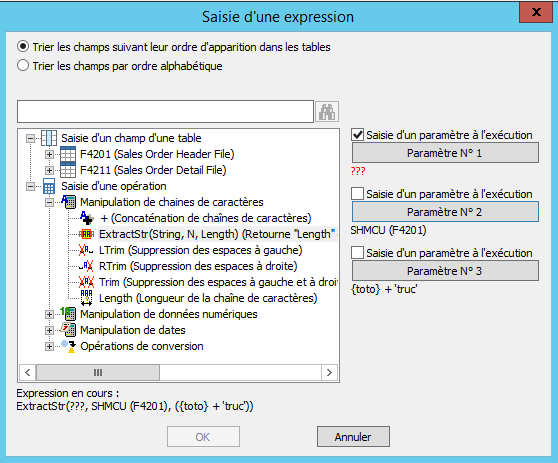Click the LTrim function icon
This screenshot has height=463, width=558.
tap(86, 250)
